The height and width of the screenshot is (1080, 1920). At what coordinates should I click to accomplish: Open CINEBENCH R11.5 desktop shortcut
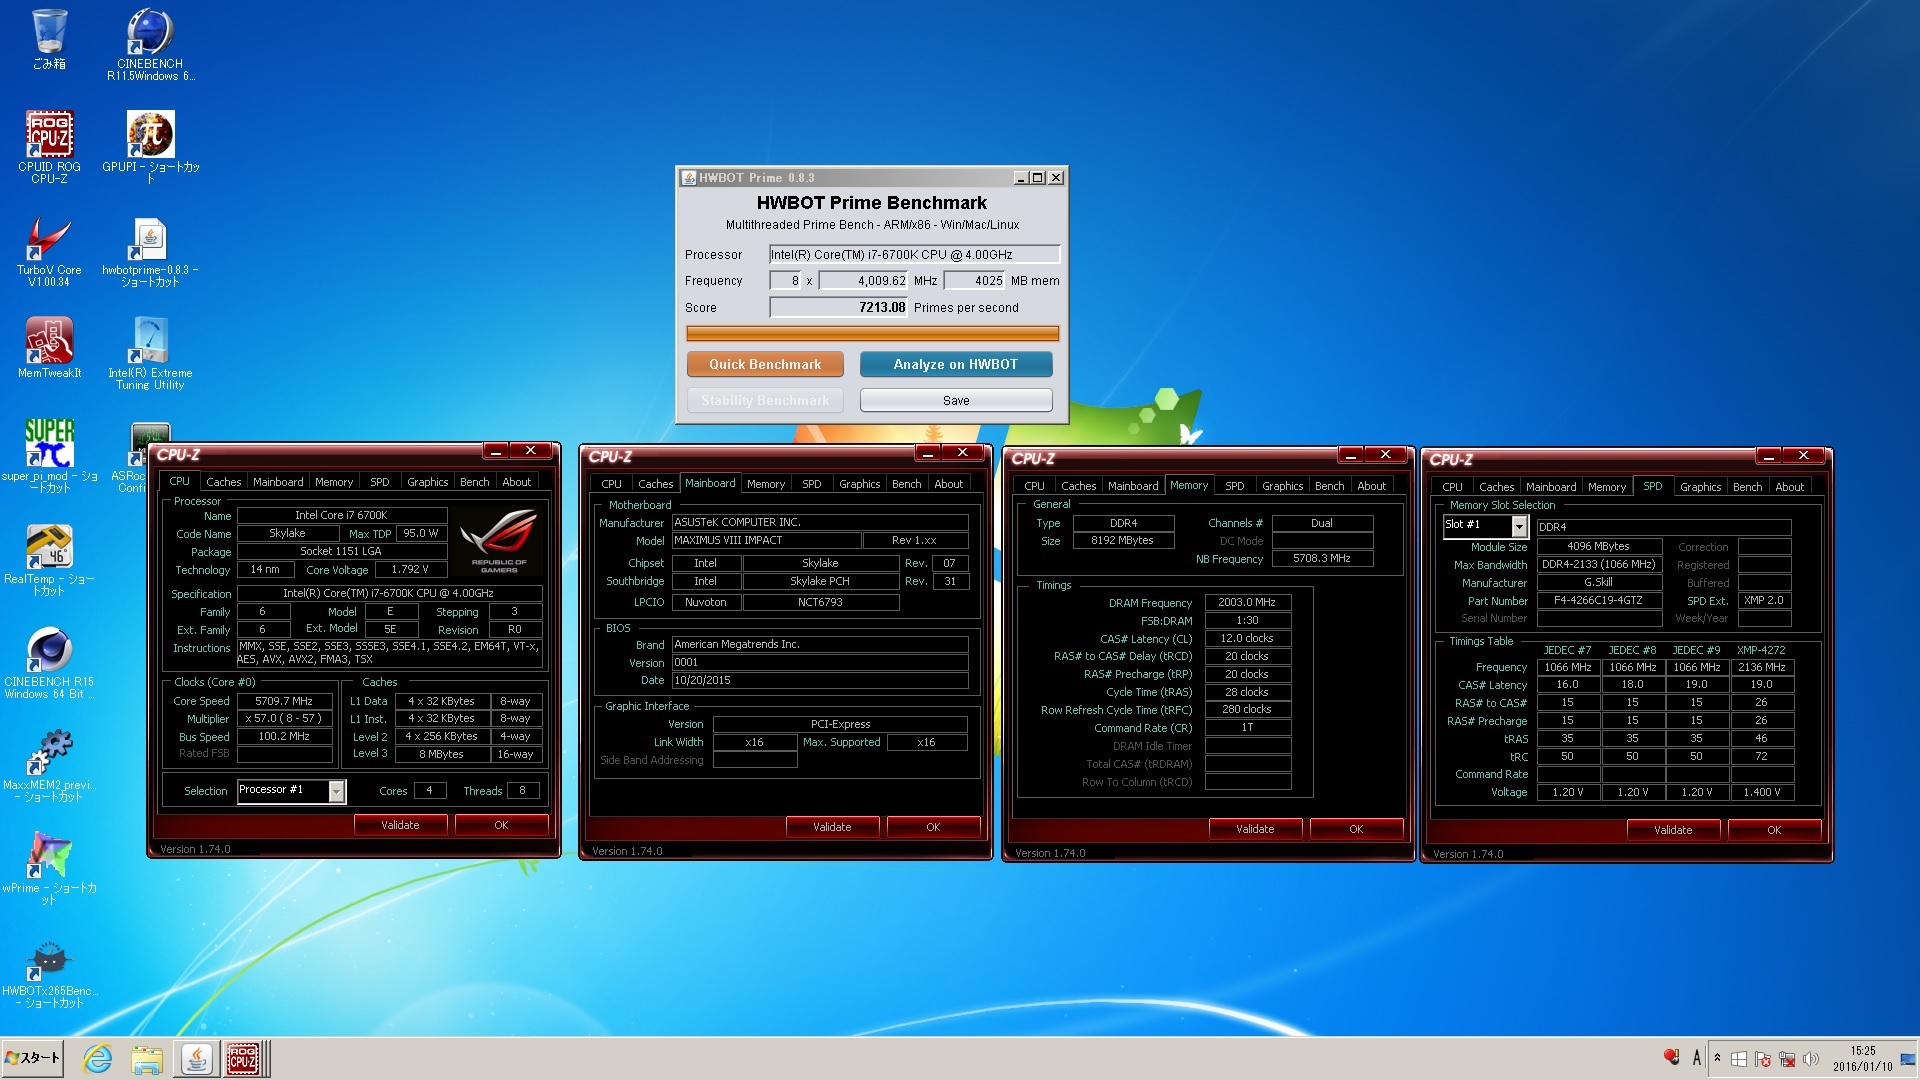(150, 44)
